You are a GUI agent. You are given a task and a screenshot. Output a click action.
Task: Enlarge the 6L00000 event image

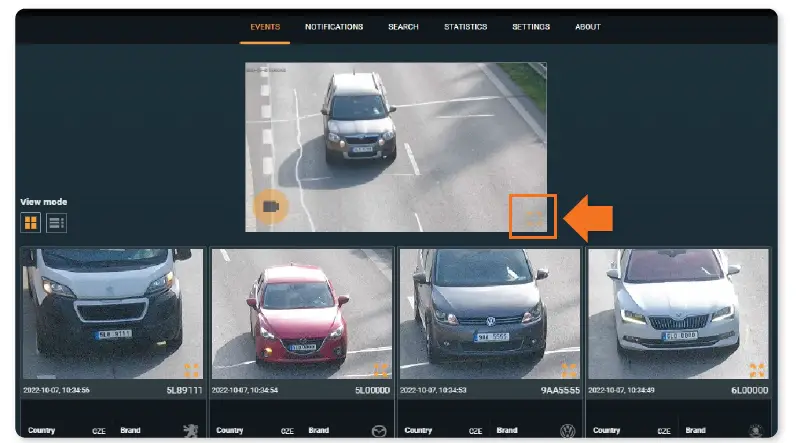click(757, 370)
